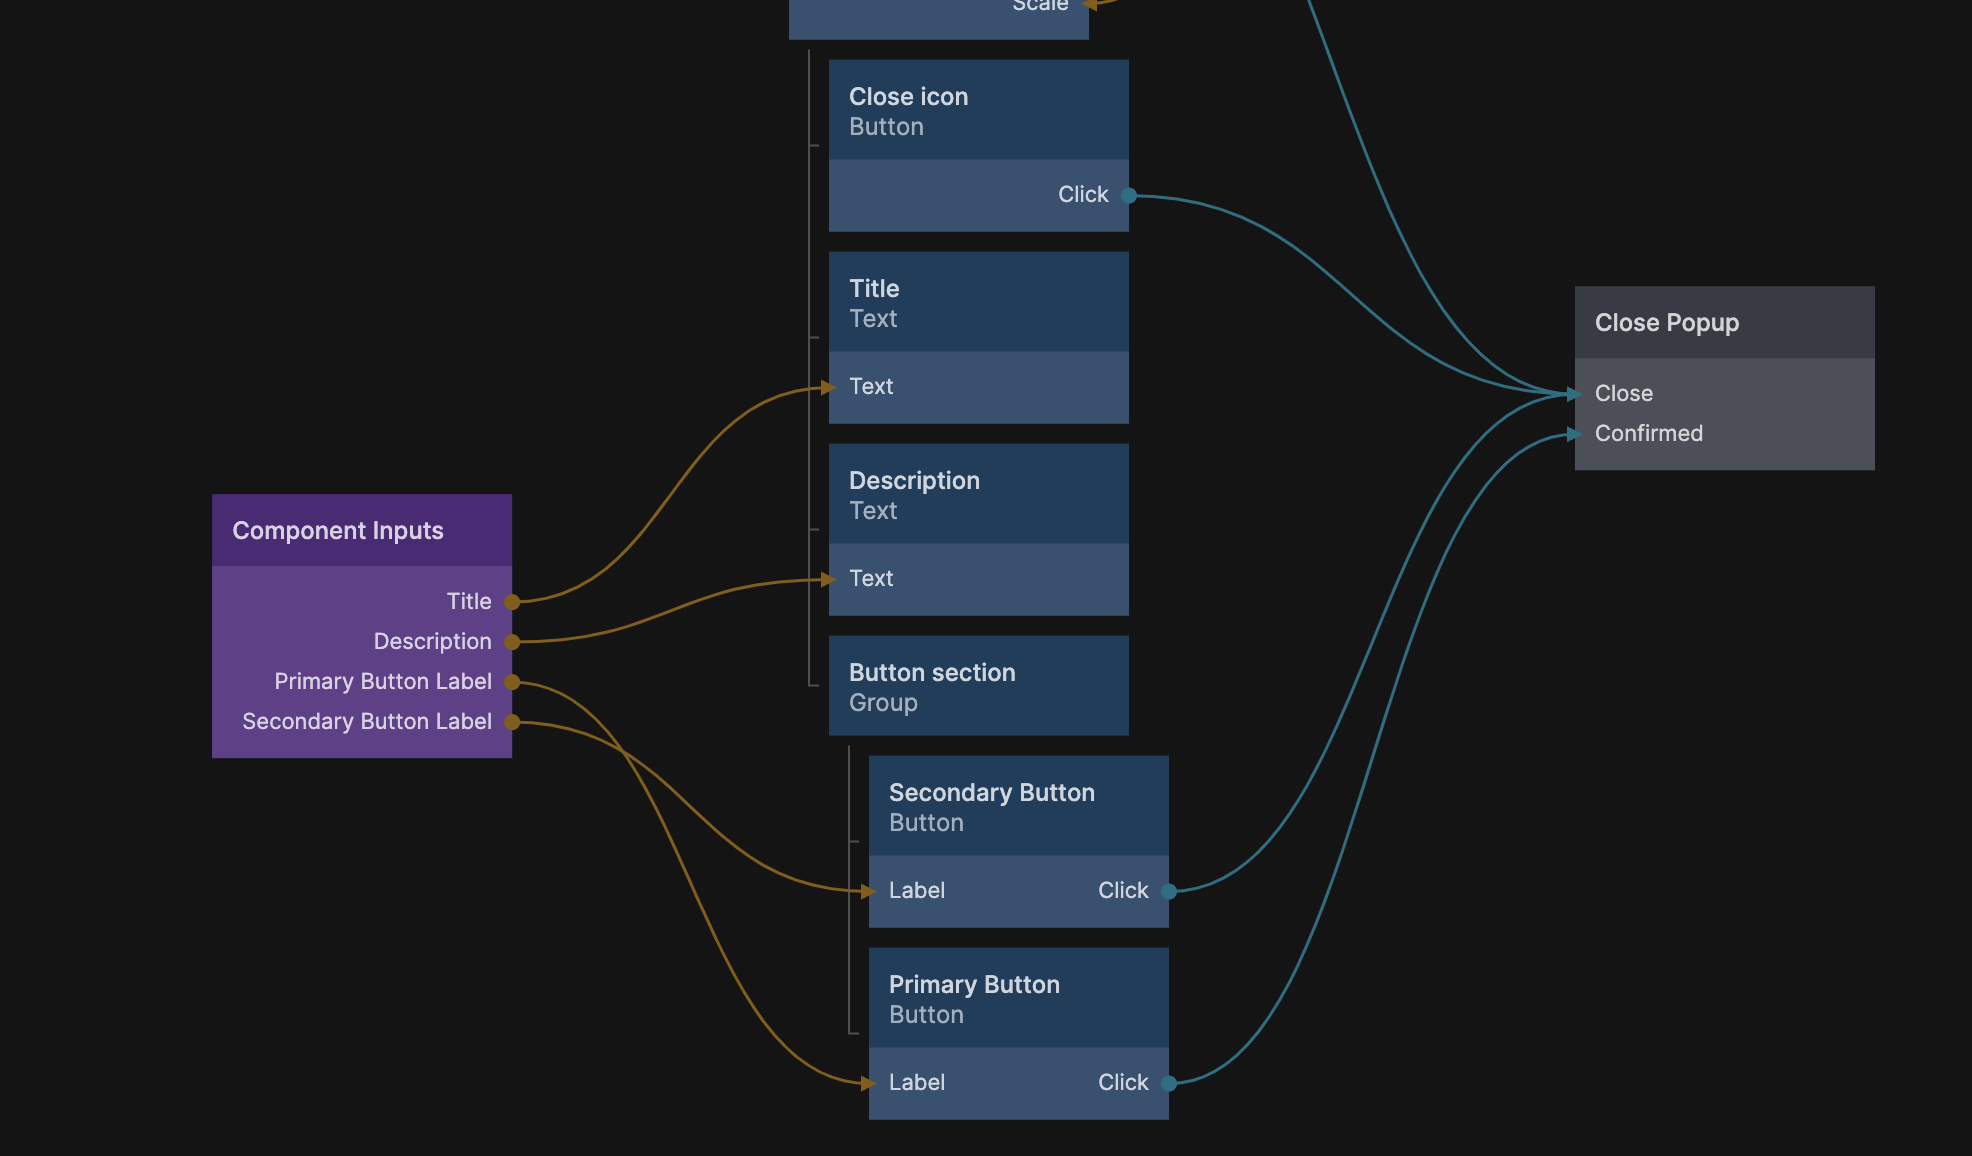
Task: Click the Description output port on Component Inputs
Action: click(512, 642)
